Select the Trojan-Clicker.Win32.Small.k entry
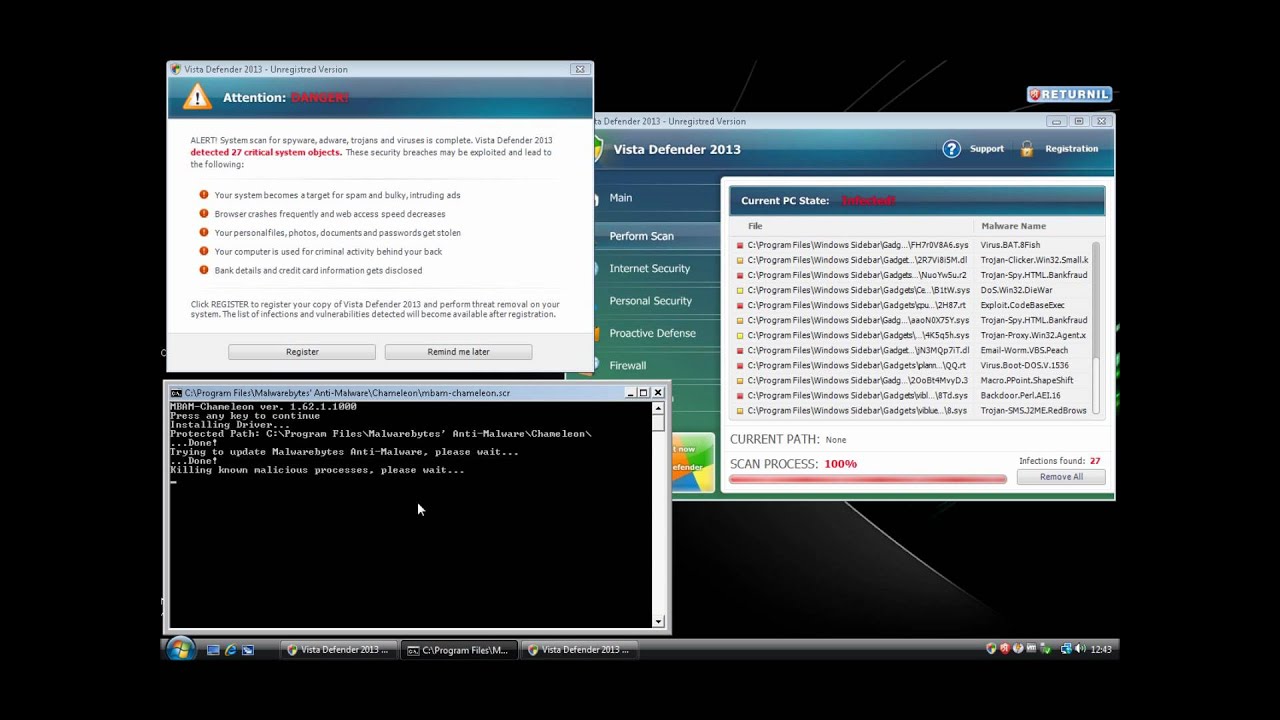 tap(1034, 260)
